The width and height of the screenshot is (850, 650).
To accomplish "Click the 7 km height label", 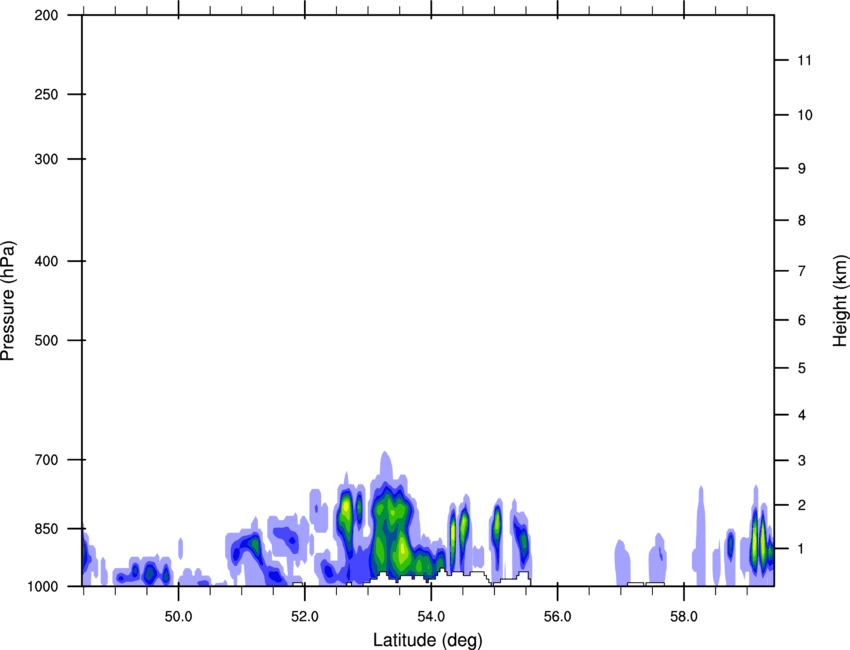I will [x=802, y=271].
